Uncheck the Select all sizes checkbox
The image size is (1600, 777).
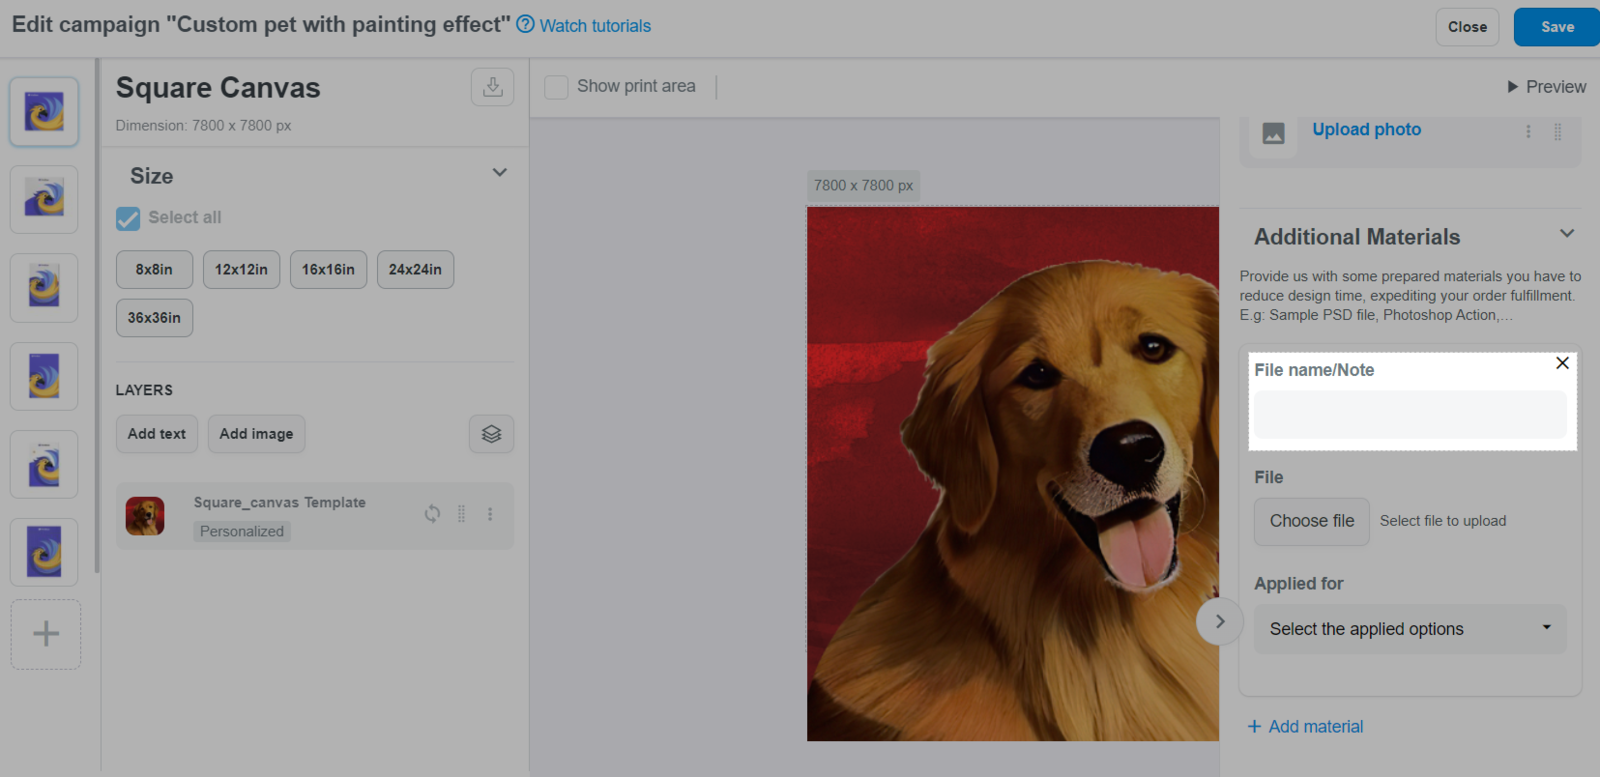(128, 218)
